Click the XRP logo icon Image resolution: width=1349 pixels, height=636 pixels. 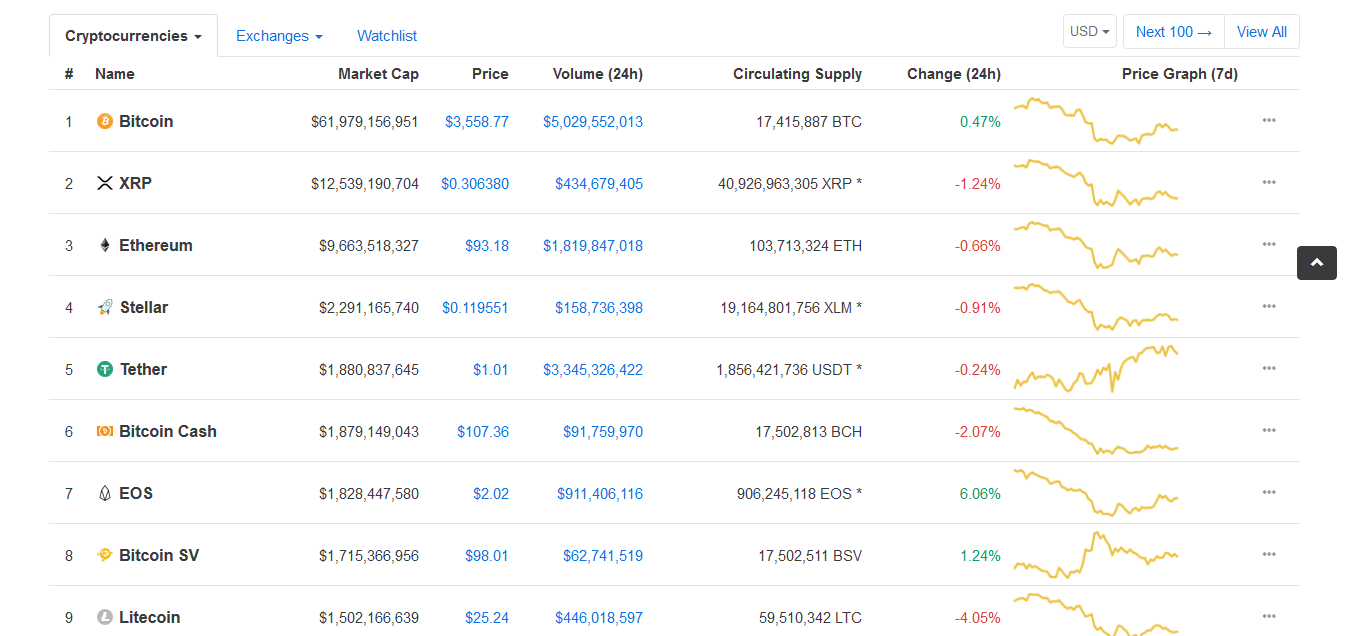coord(105,183)
